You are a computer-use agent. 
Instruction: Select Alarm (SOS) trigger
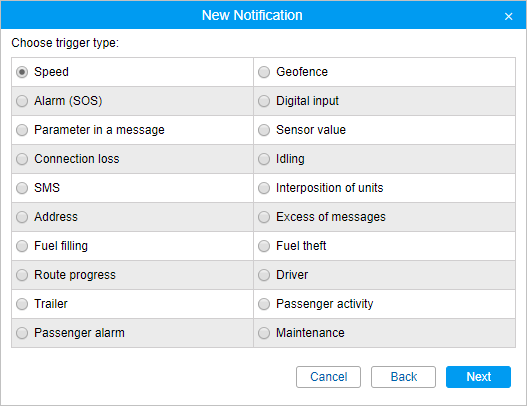point(22,101)
